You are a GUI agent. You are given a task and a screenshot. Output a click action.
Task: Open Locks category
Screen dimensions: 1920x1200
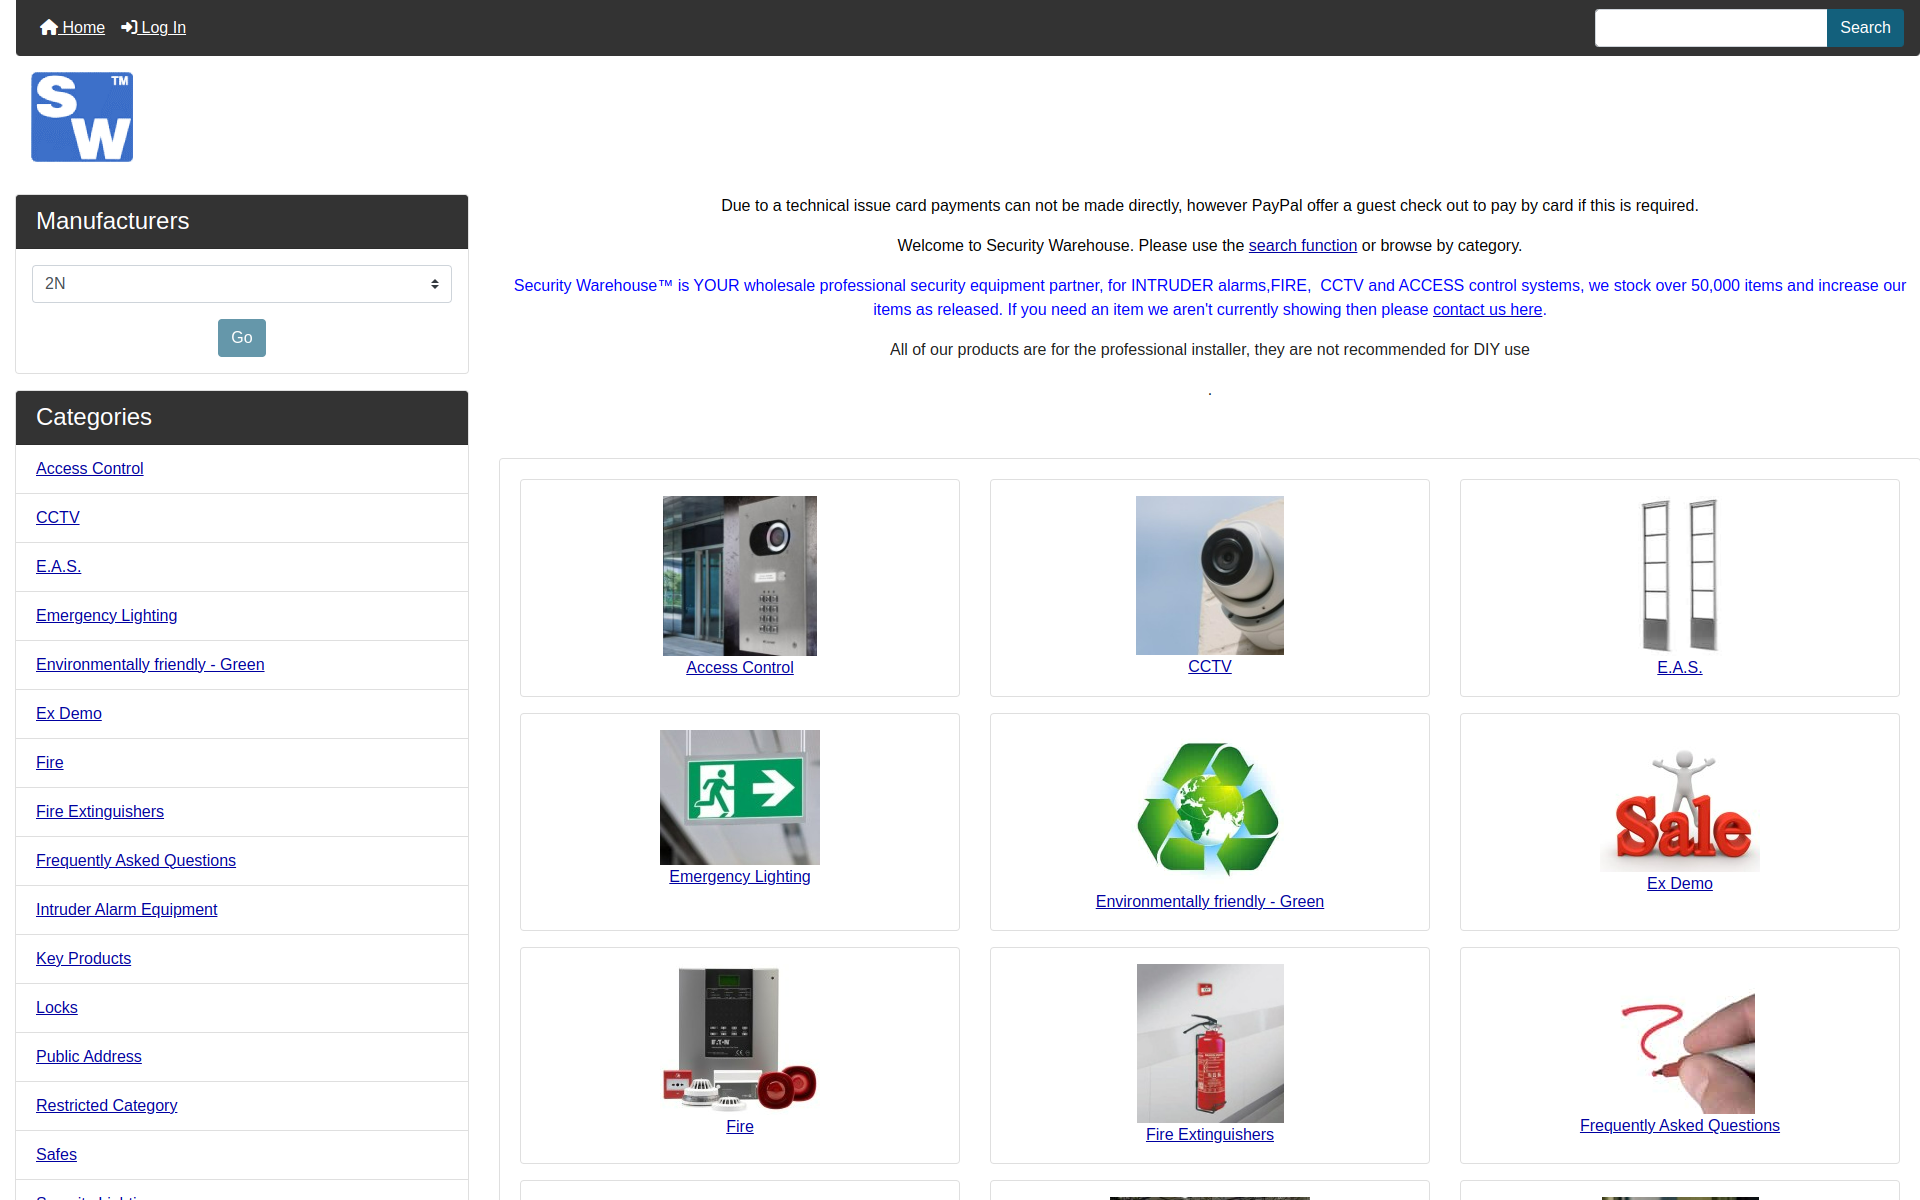pos(57,1007)
